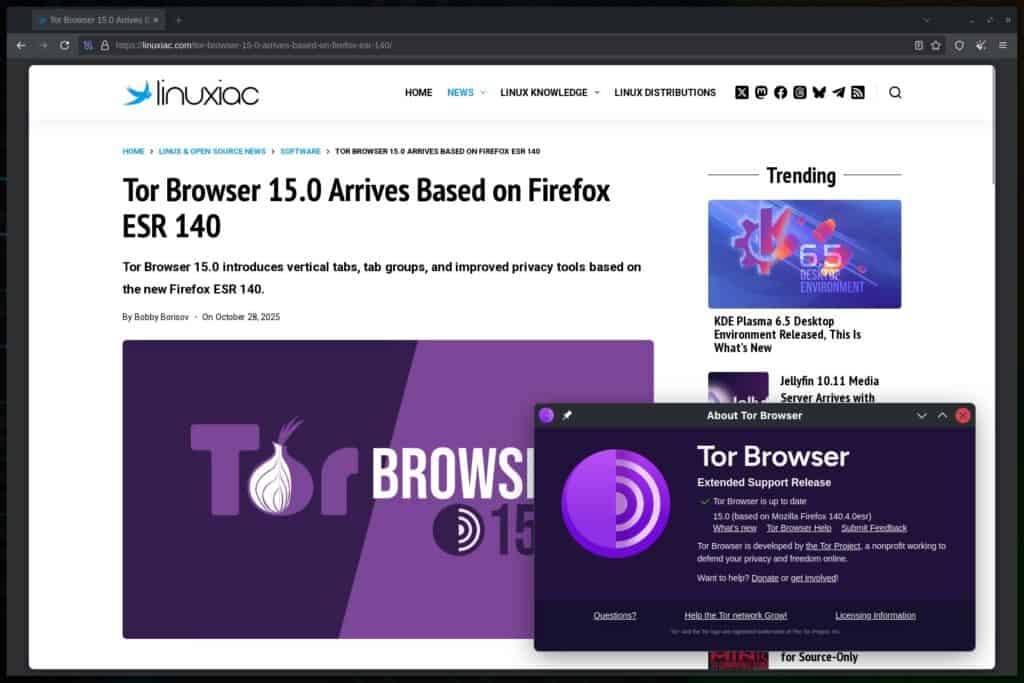Open the LINUX KNOWLEDGE dropdown menu
Screen dimensions: 1024x683
(549, 92)
